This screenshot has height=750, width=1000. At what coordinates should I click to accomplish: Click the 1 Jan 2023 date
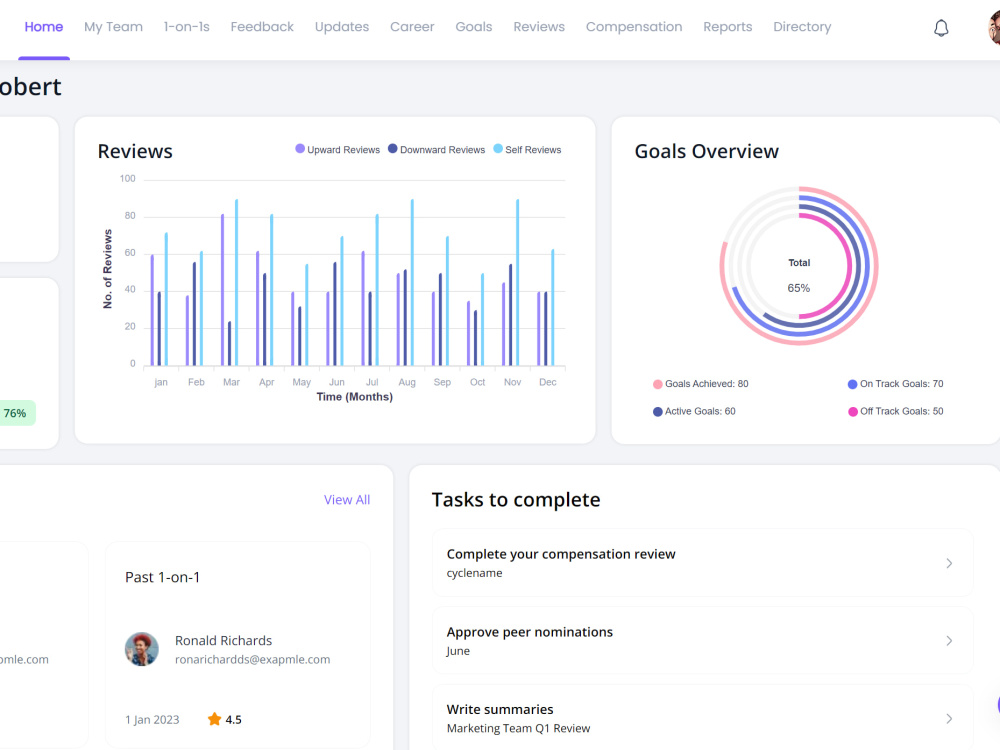tap(152, 719)
